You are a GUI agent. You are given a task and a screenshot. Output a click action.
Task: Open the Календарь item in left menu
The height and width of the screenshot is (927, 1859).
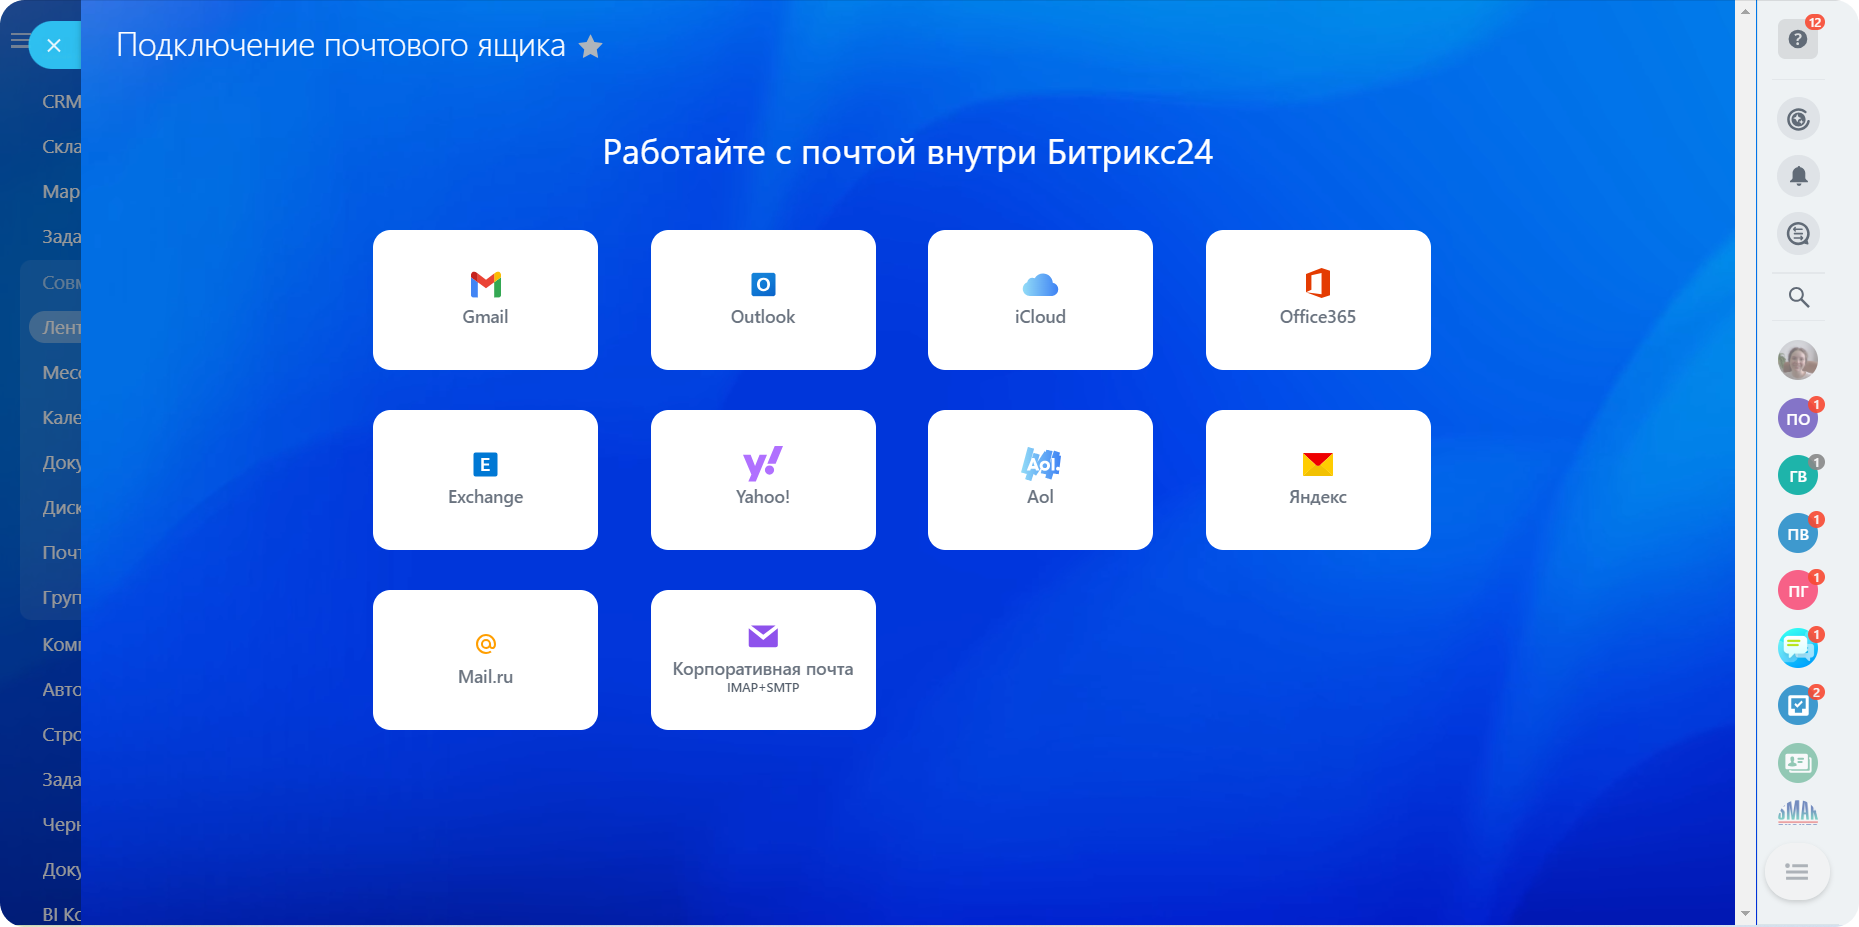tap(61, 417)
